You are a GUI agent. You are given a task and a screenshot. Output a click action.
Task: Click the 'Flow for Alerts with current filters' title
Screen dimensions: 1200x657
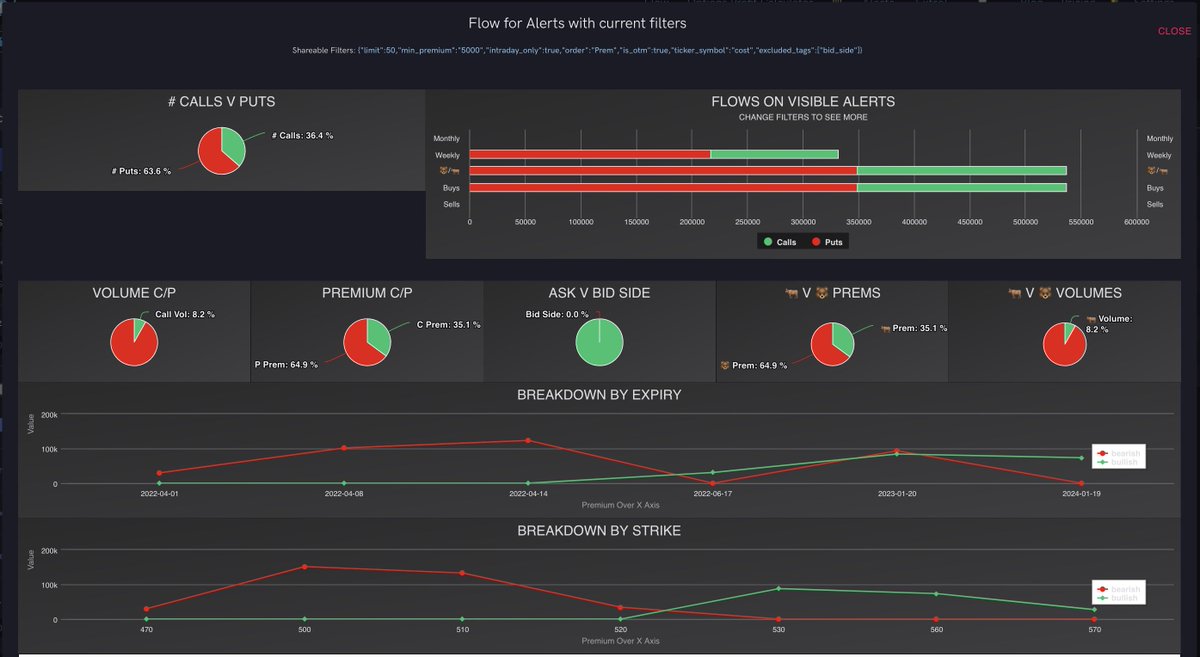tap(578, 23)
